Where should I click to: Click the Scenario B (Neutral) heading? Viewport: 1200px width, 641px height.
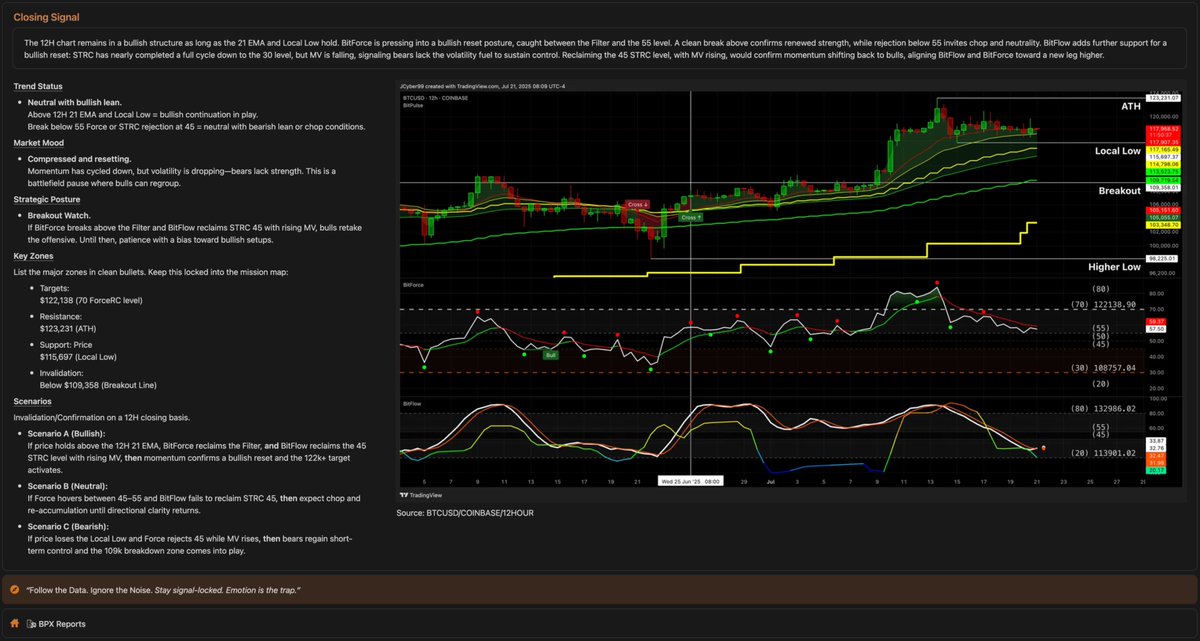[x=70, y=485]
